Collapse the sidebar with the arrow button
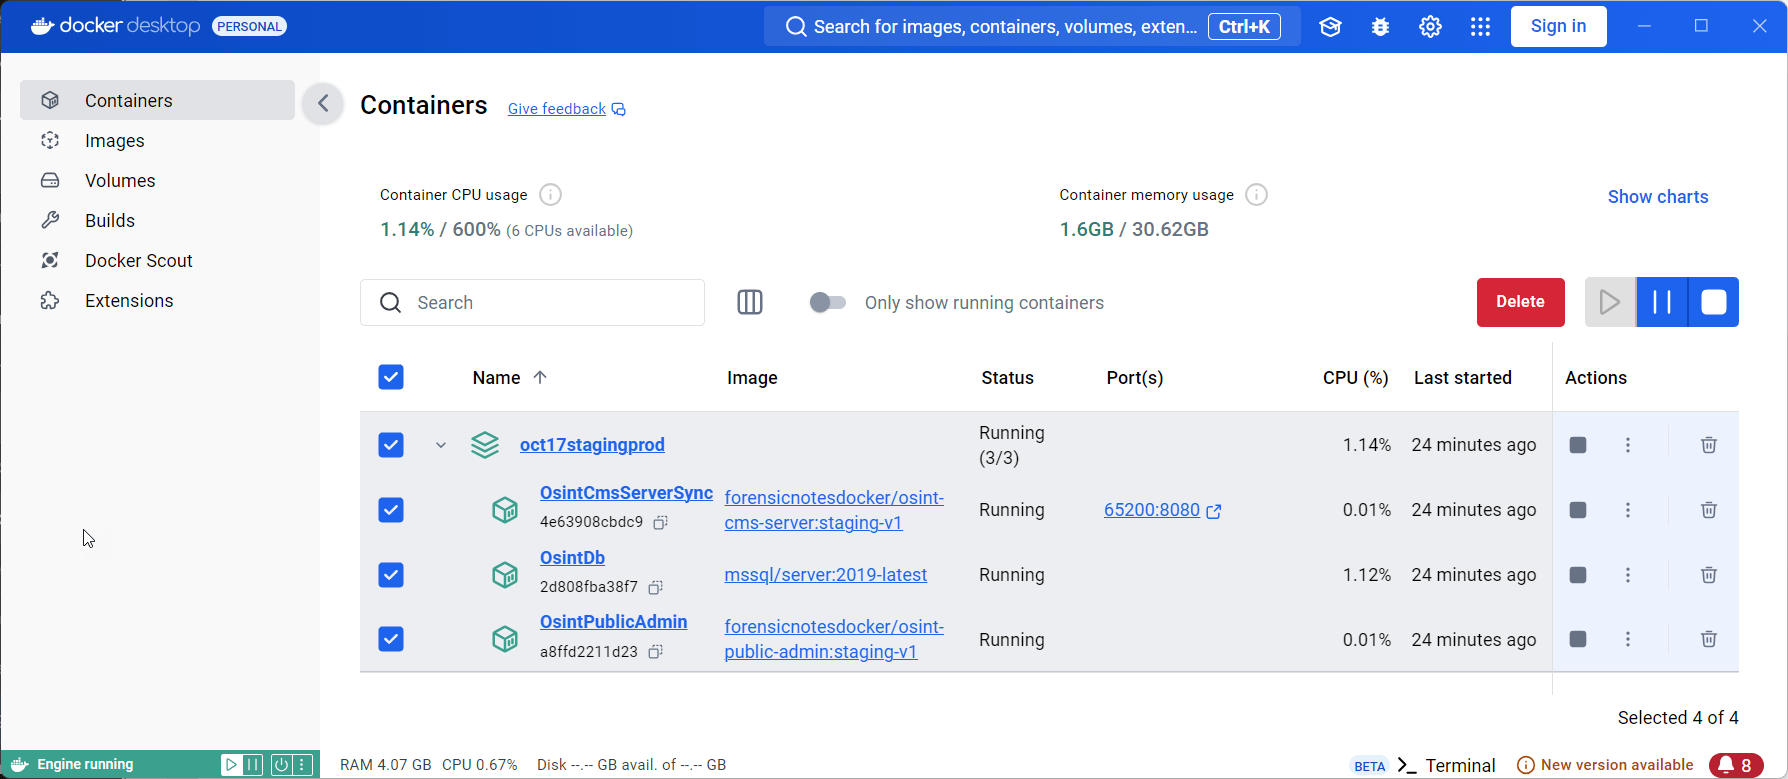Image resolution: width=1788 pixels, height=779 pixels. [x=323, y=103]
